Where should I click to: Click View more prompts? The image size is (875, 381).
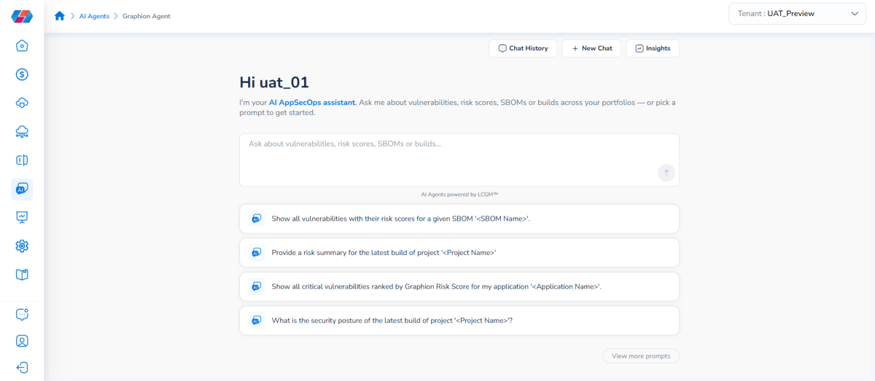[x=641, y=355]
